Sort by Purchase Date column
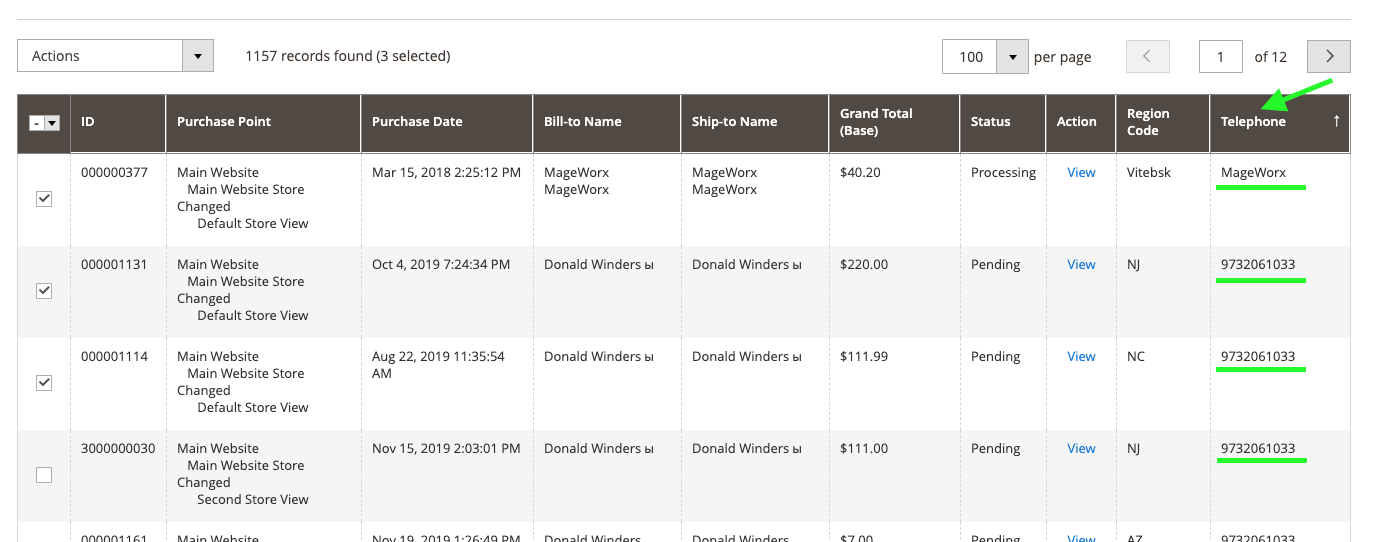Viewport: 1375px width, 542px height. (x=417, y=122)
